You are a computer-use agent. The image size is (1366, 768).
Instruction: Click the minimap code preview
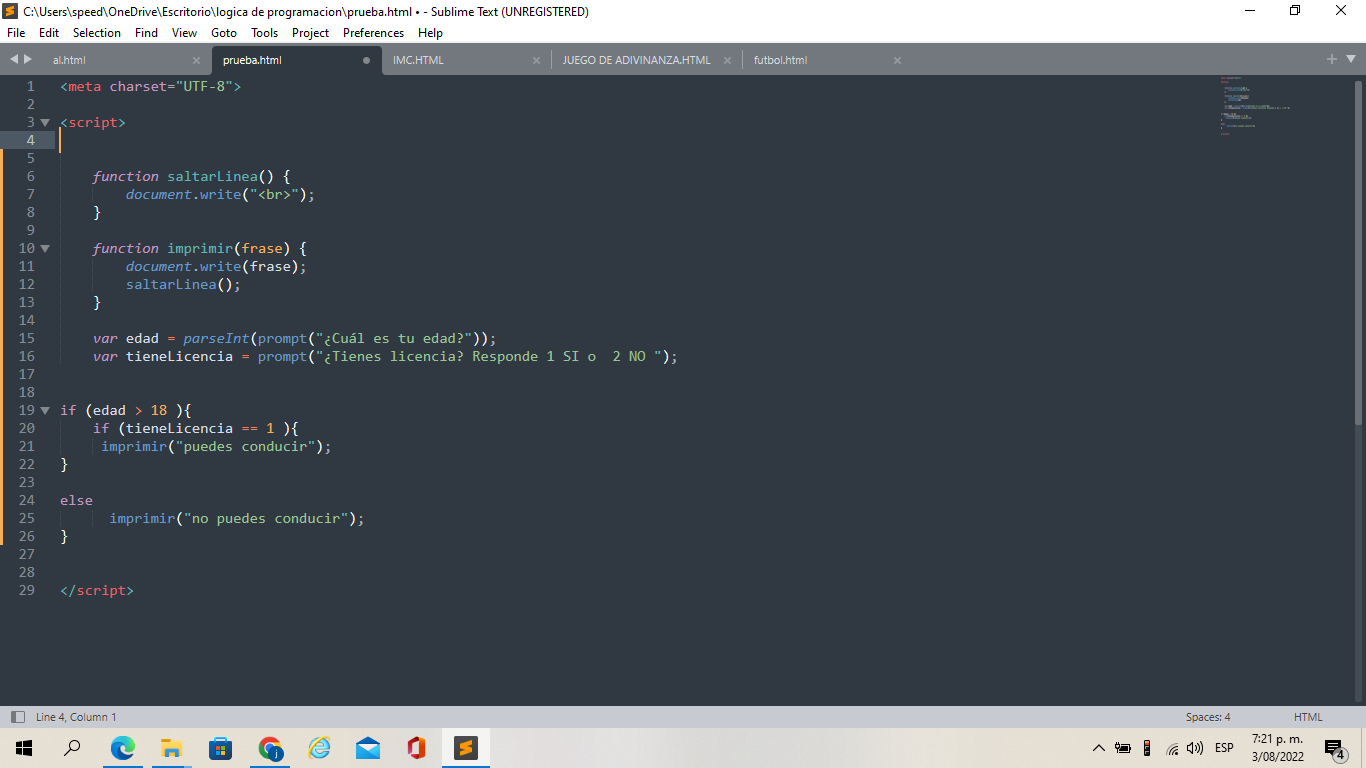pyautogui.click(x=1255, y=105)
